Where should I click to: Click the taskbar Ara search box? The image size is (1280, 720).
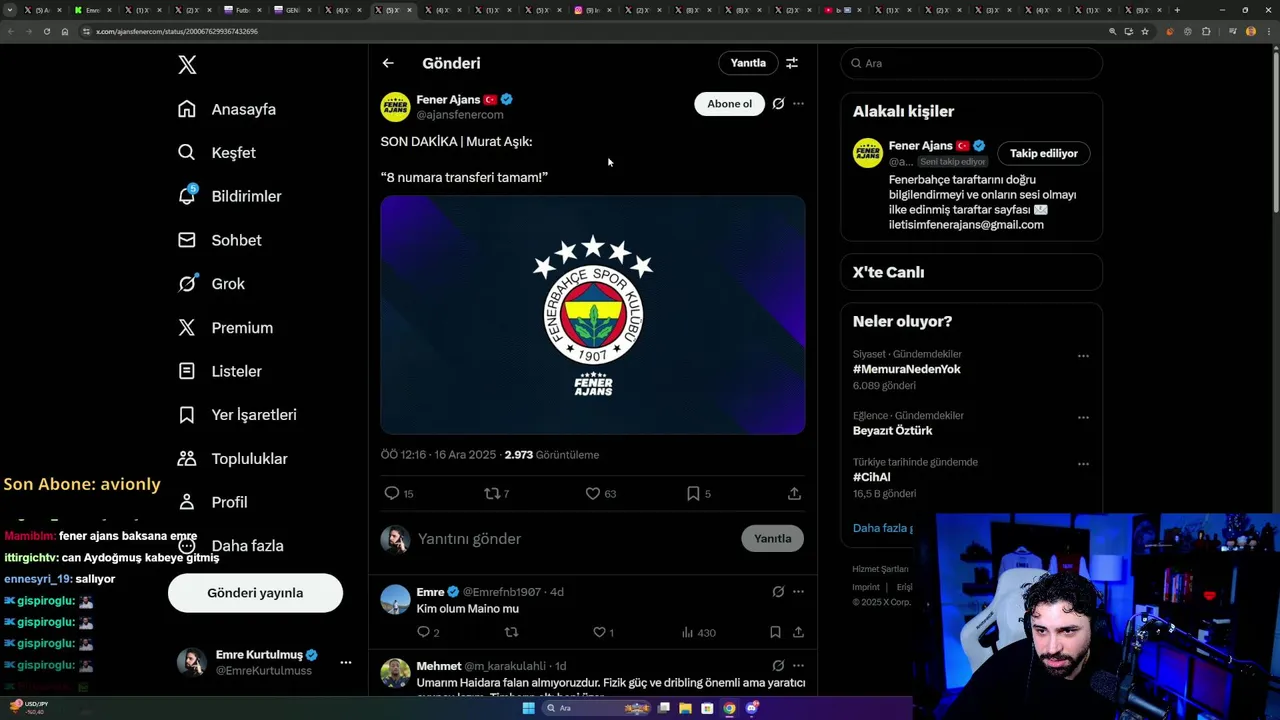coord(597,708)
